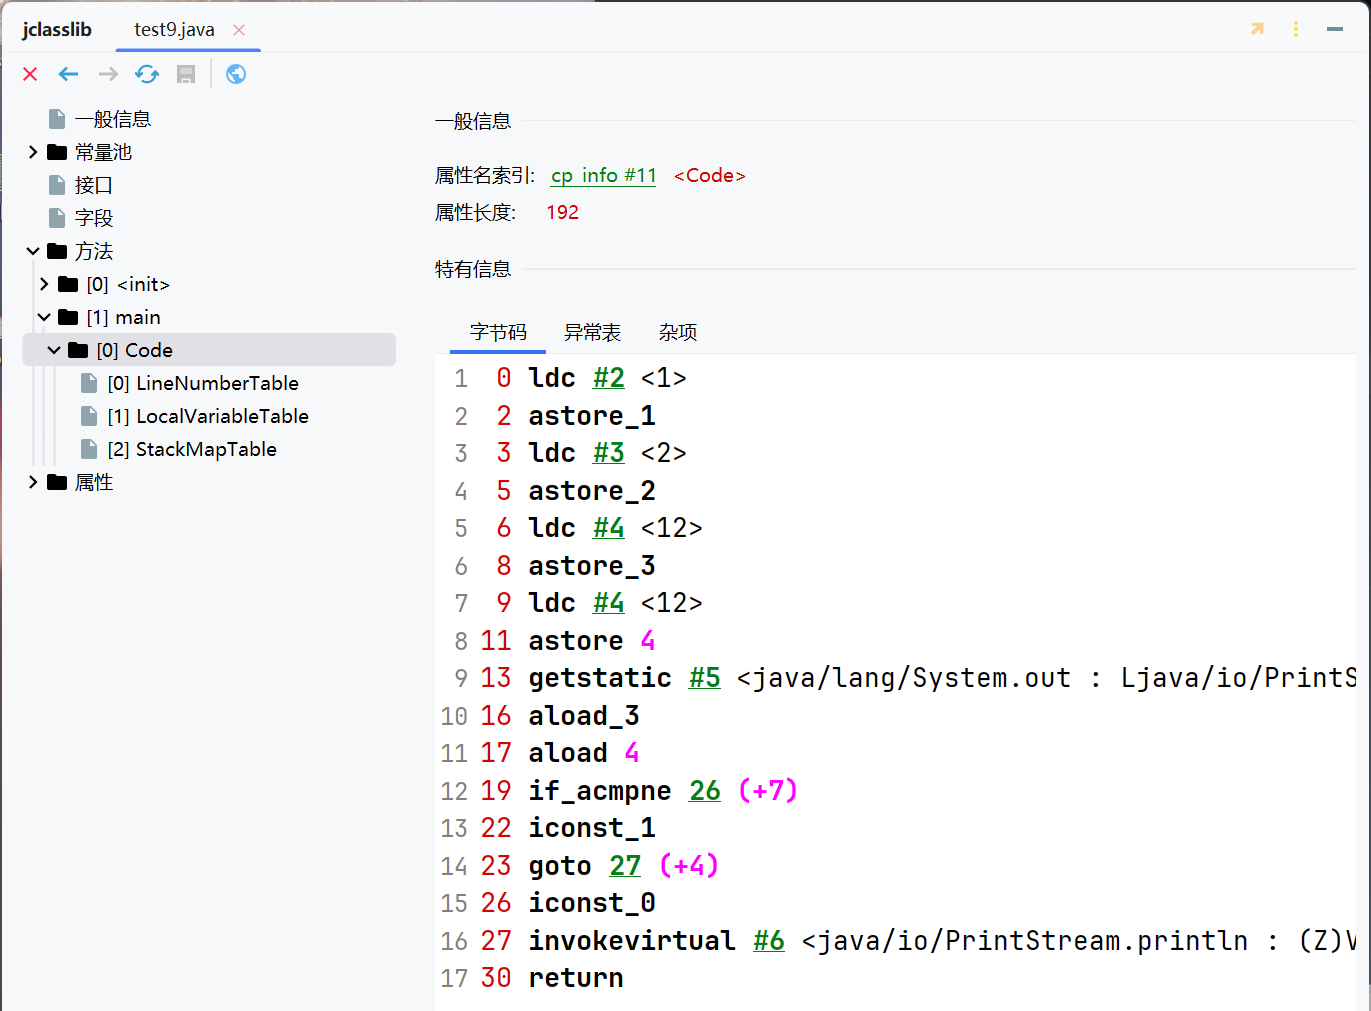Image resolution: width=1371 pixels, height=1011 pixels.
Task: Open in new window via orange arrow icon
Action: tap(1256, 29)
